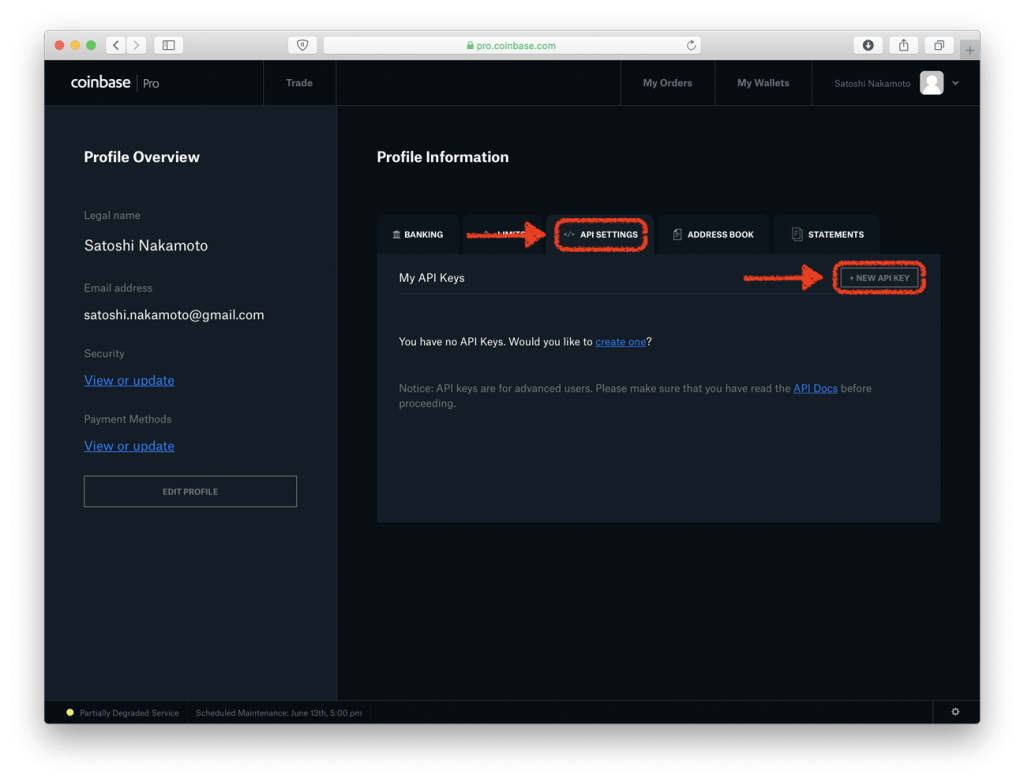Click the Profile Information heading
The height and width of the screenshot is (782, 1024).
tap(443, 157)
